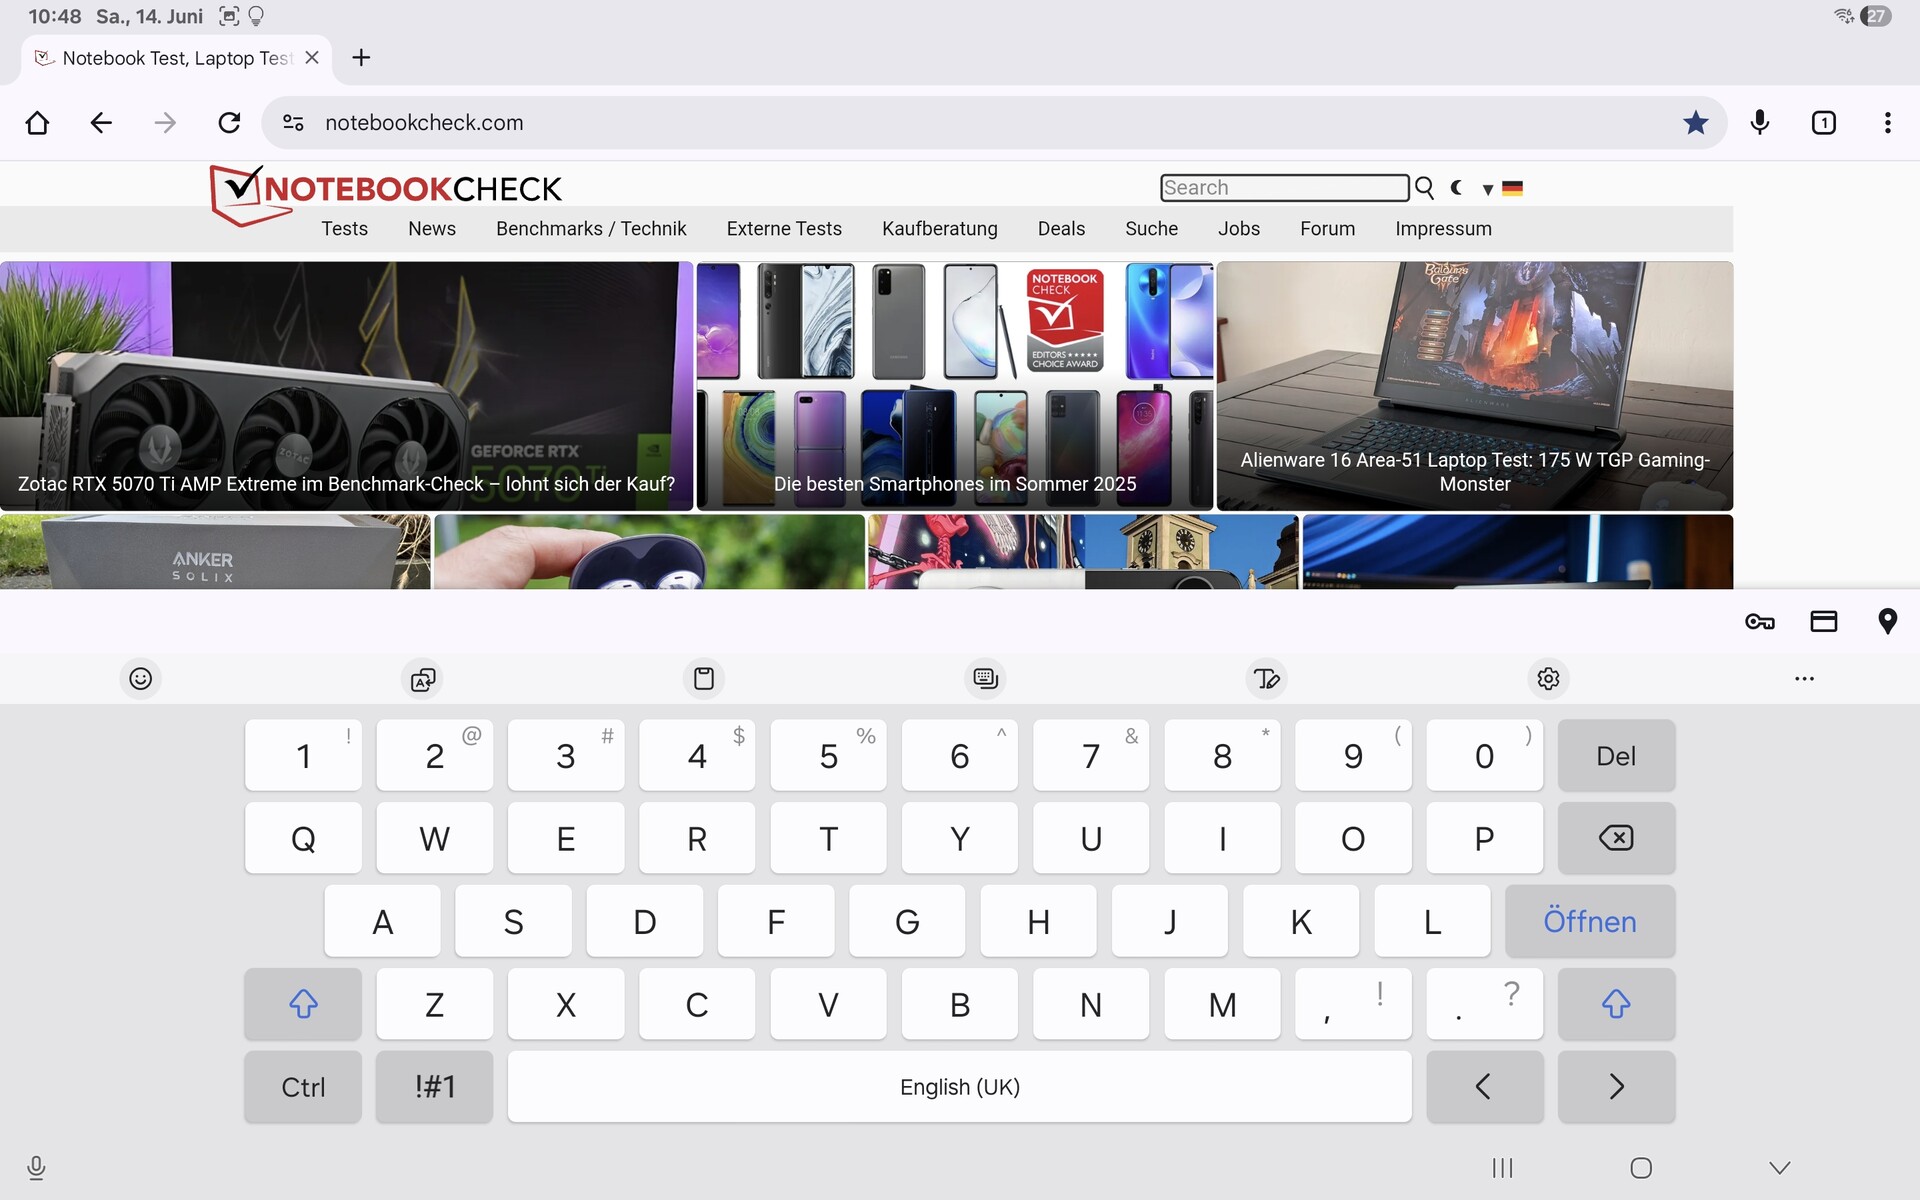
Task: Open the payment methods card icon
Action: pyautogui.click(x=1823, y=622)
